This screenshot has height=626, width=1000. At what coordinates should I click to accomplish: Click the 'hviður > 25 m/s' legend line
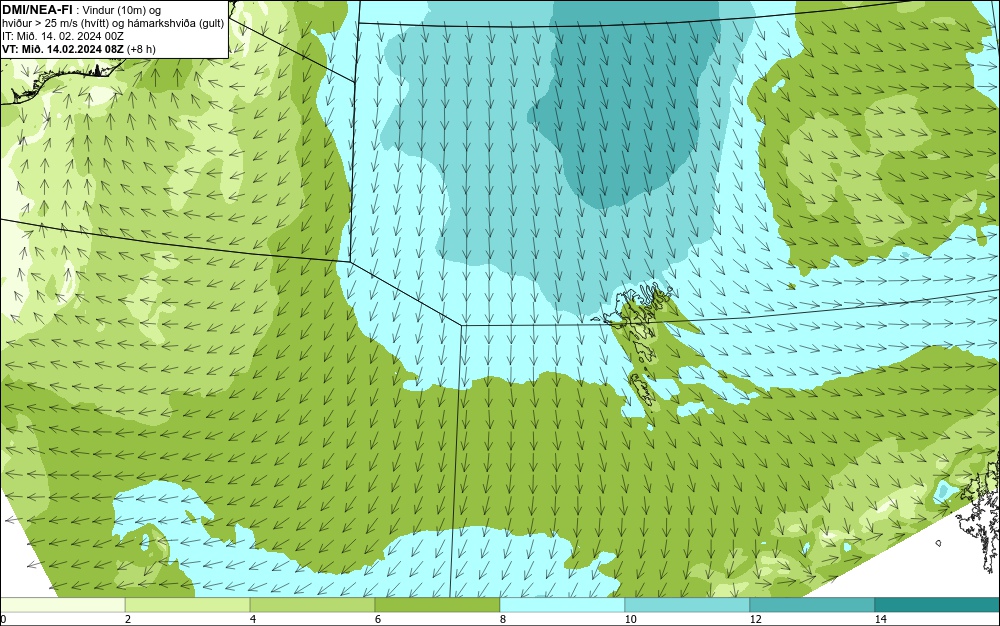[113, 24]
